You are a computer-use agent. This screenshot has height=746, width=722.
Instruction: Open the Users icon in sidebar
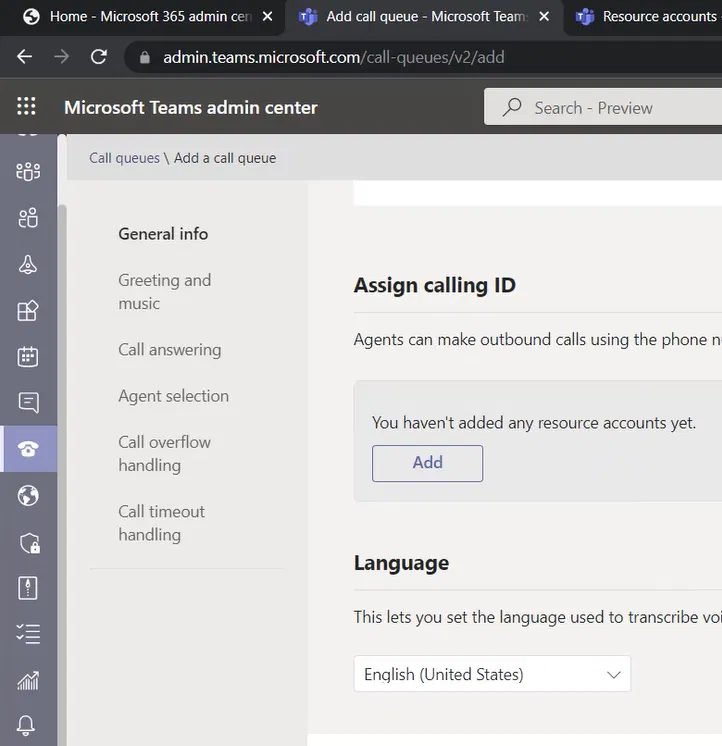[x=28, y=218]
